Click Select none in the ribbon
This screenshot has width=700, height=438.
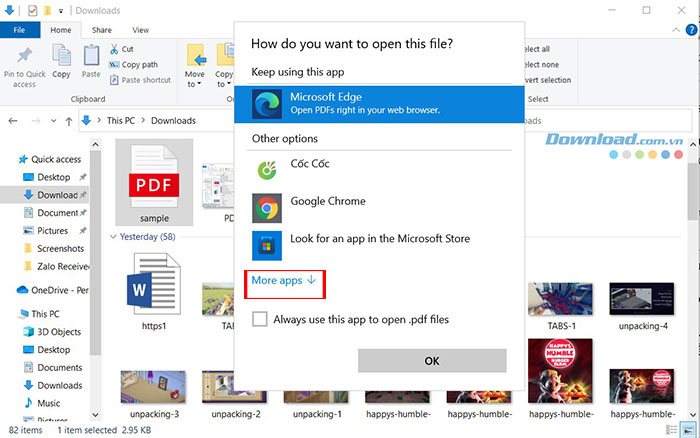pyautogui.click(x=542, y=65)
